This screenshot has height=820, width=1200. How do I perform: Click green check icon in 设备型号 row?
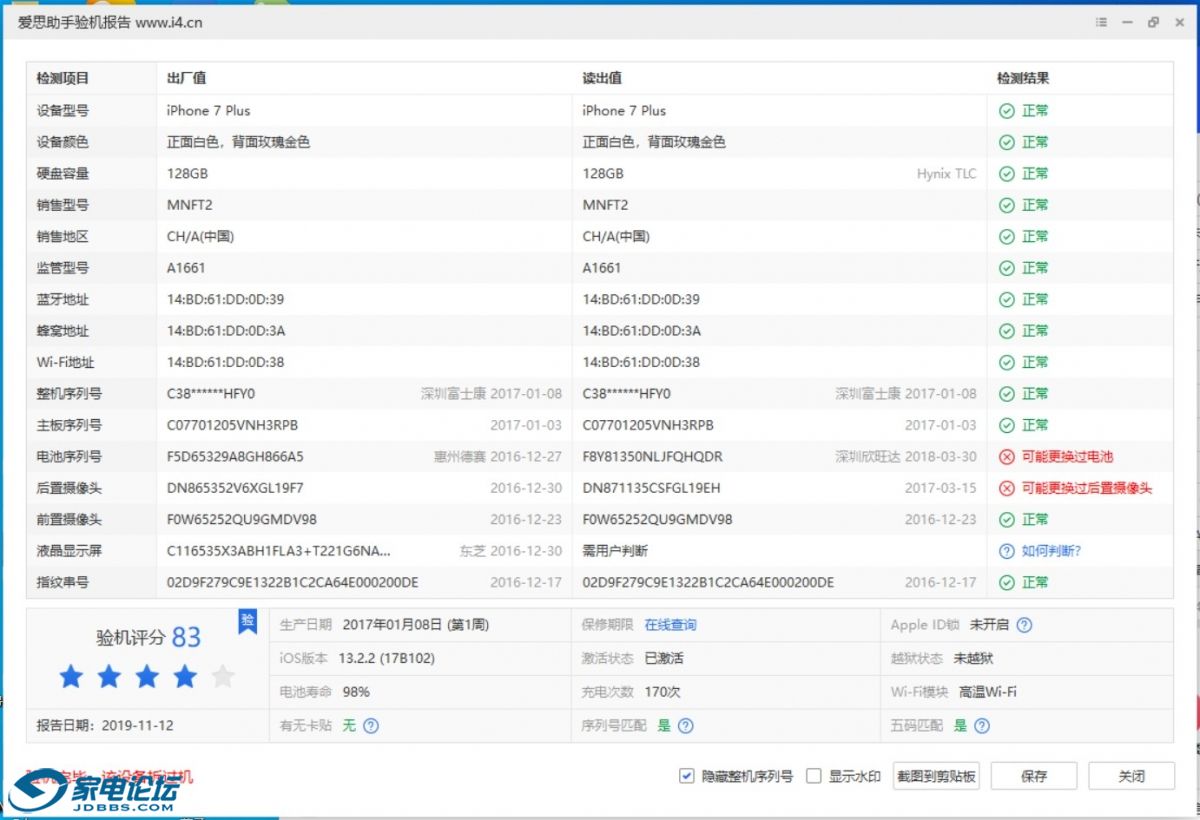pos(1007,111)
